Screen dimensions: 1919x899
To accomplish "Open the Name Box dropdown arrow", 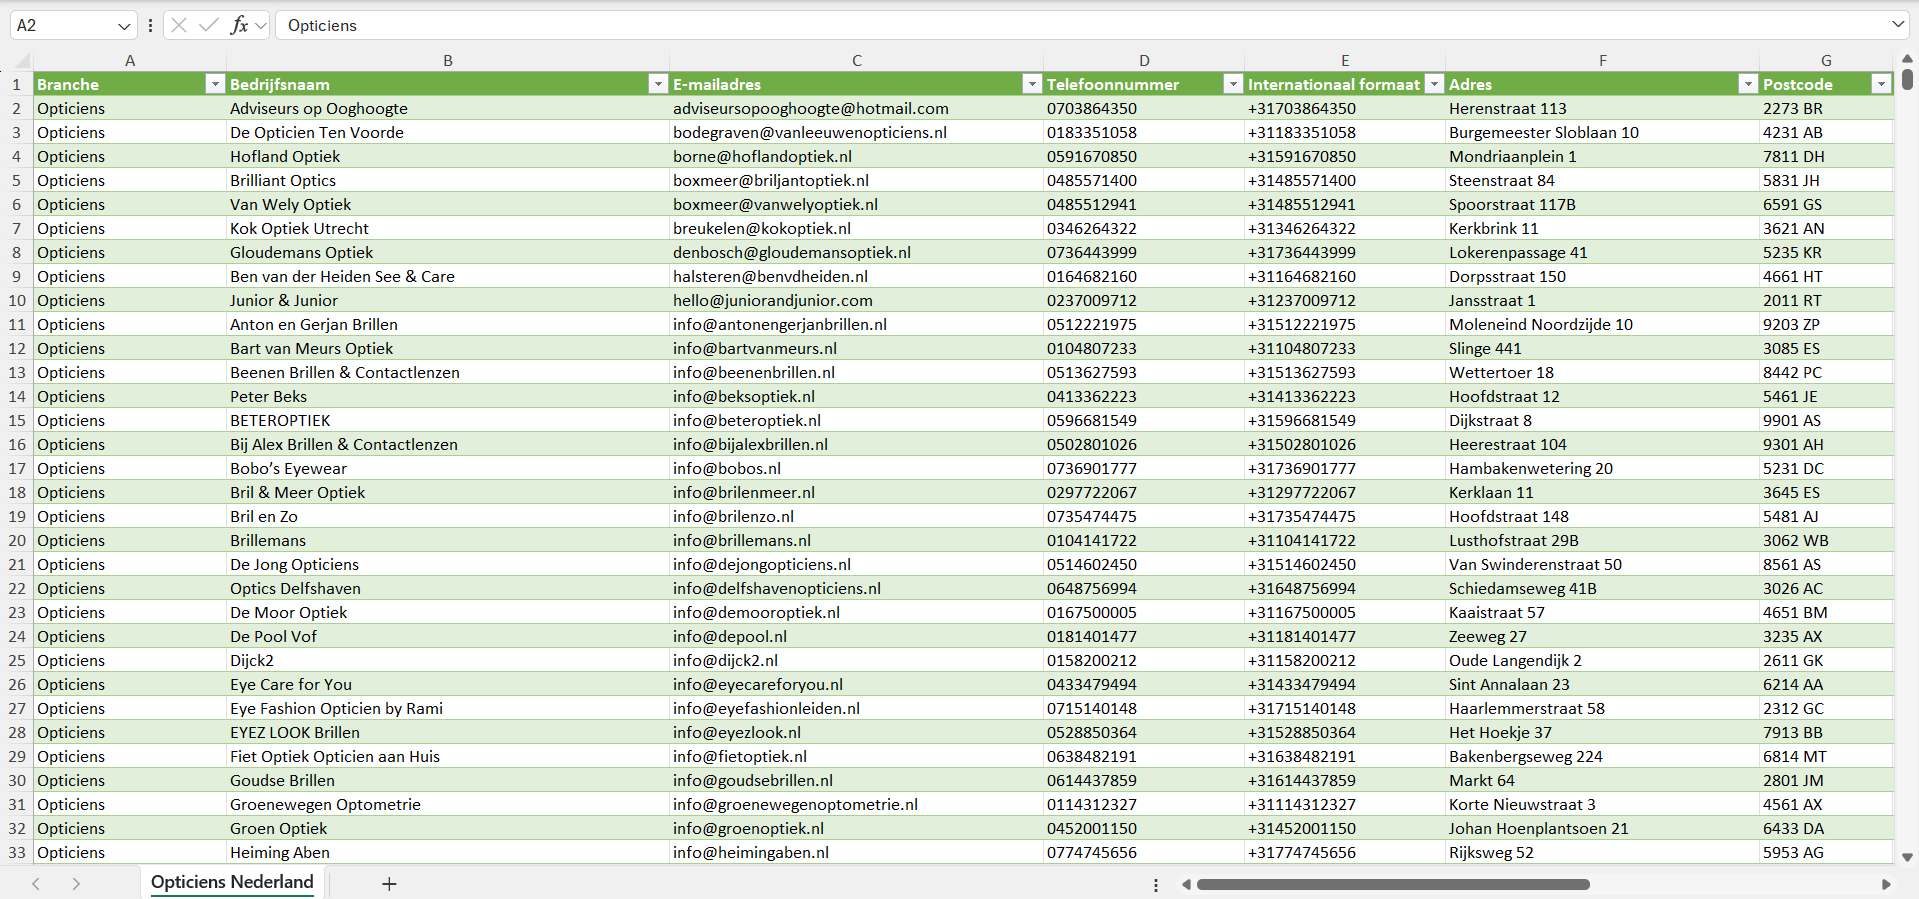I will 124,25.
